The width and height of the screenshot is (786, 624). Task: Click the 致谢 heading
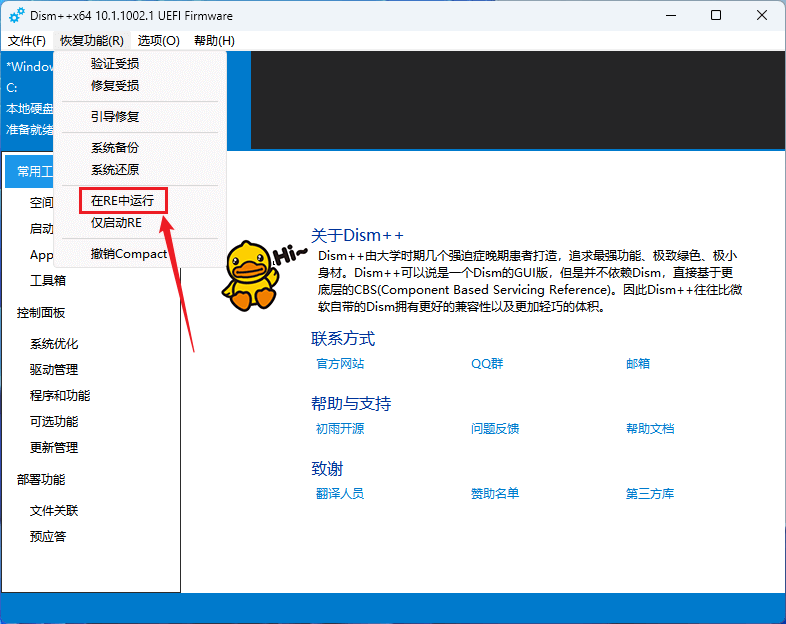(x=327, y=469)
